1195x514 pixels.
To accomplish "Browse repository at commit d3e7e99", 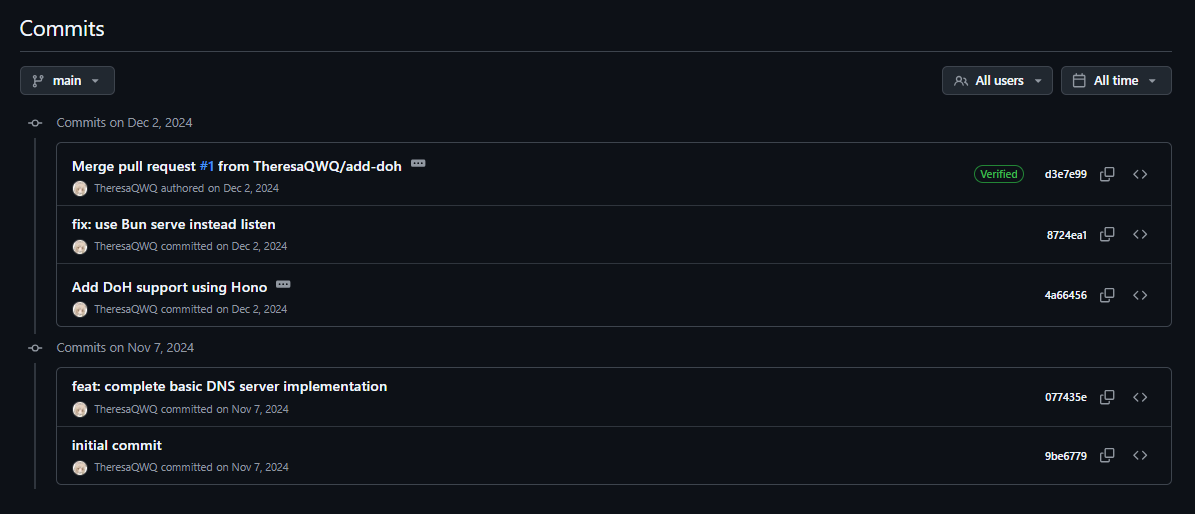I will (1140, 174).
